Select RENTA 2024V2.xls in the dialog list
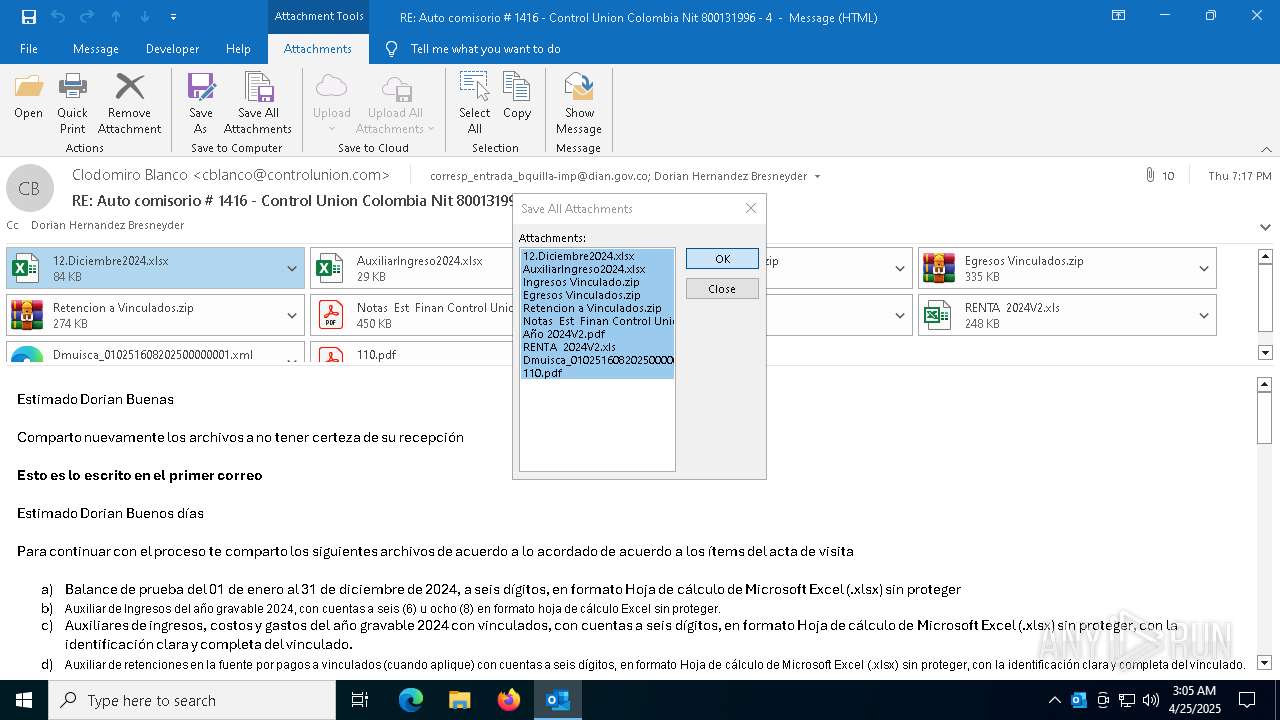The width and height of the screenshot is (1280, 720). coord(597,346)
